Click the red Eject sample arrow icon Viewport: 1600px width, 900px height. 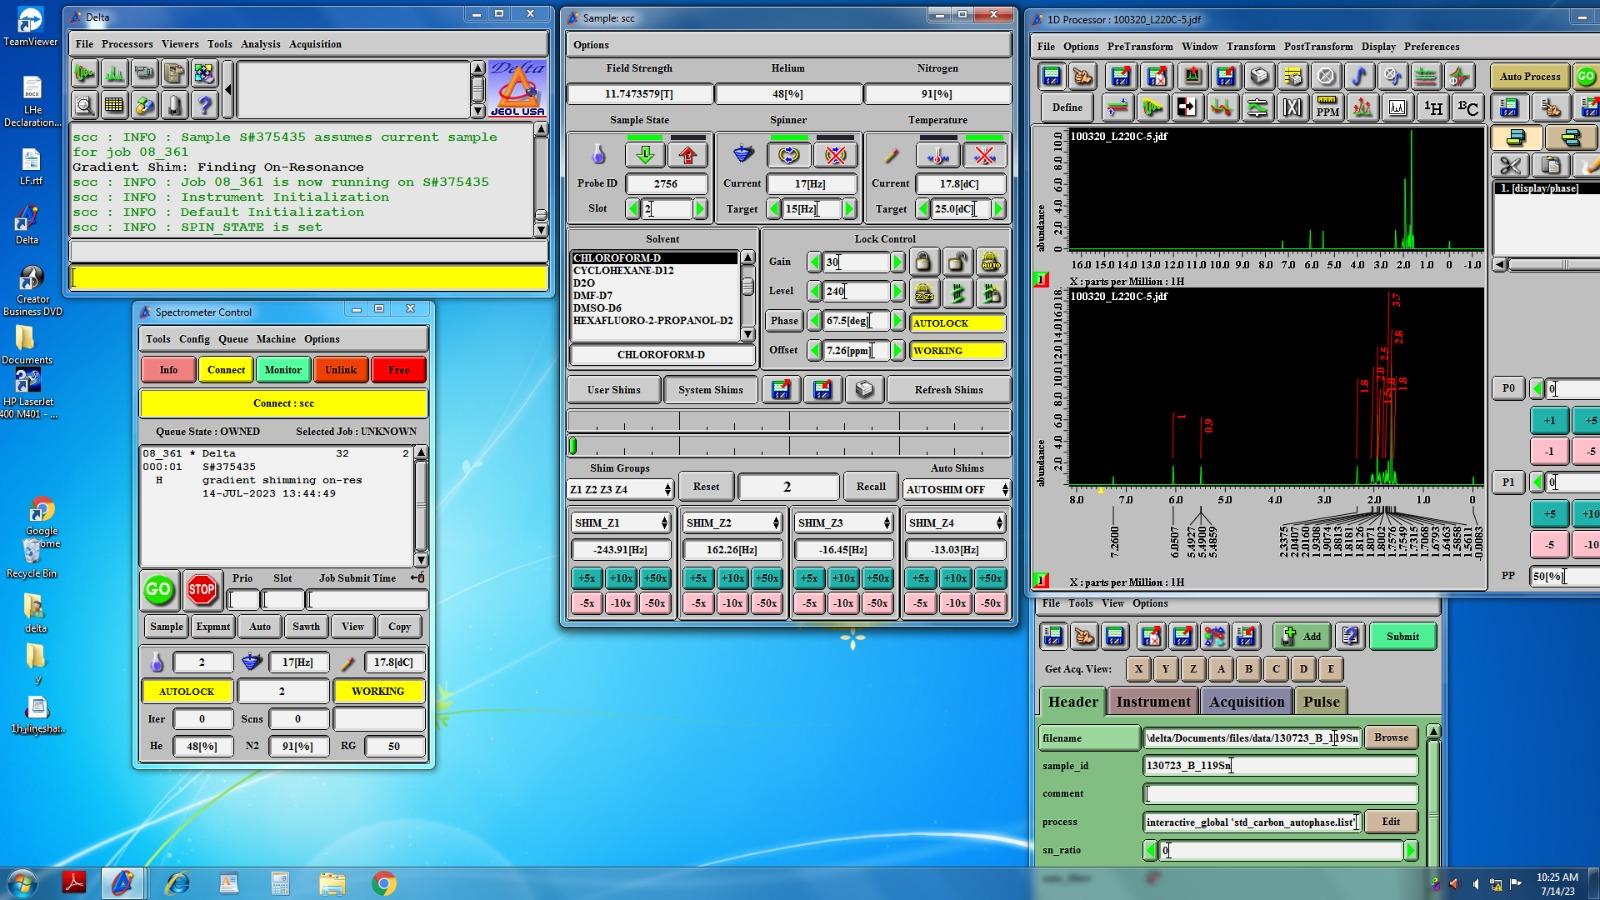[x=688, y=155]
